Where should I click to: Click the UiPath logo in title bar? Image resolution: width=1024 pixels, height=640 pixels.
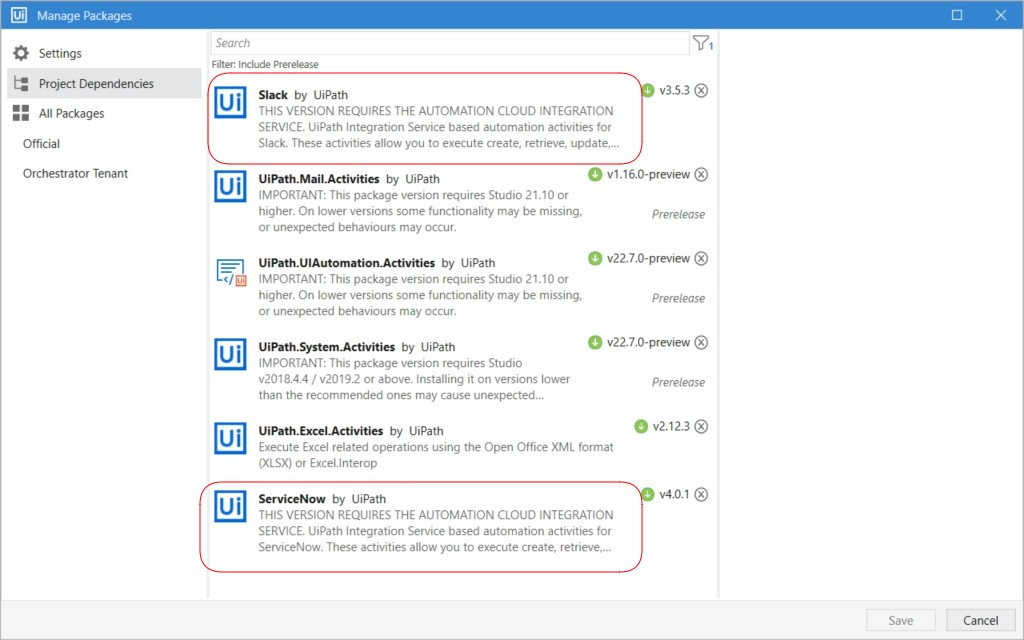point(19,15)
